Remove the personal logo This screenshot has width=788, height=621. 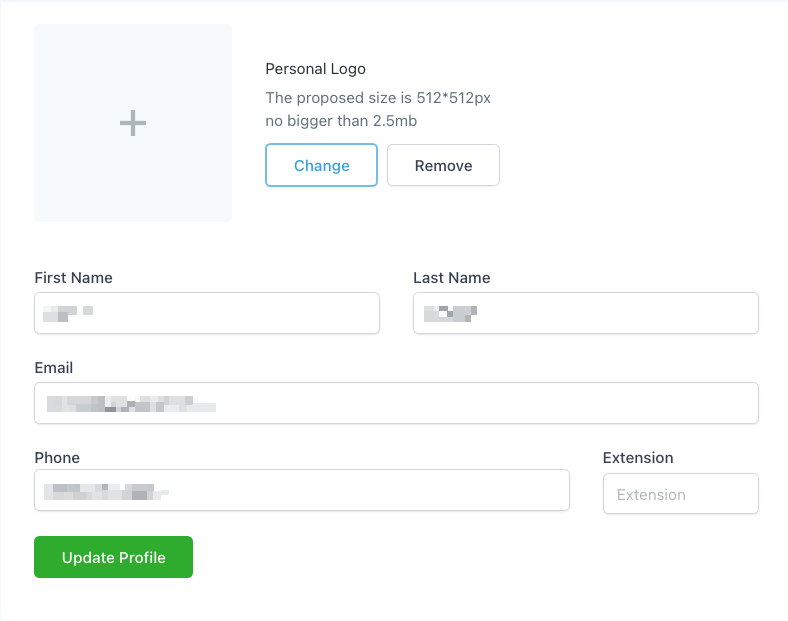[443, 165]
